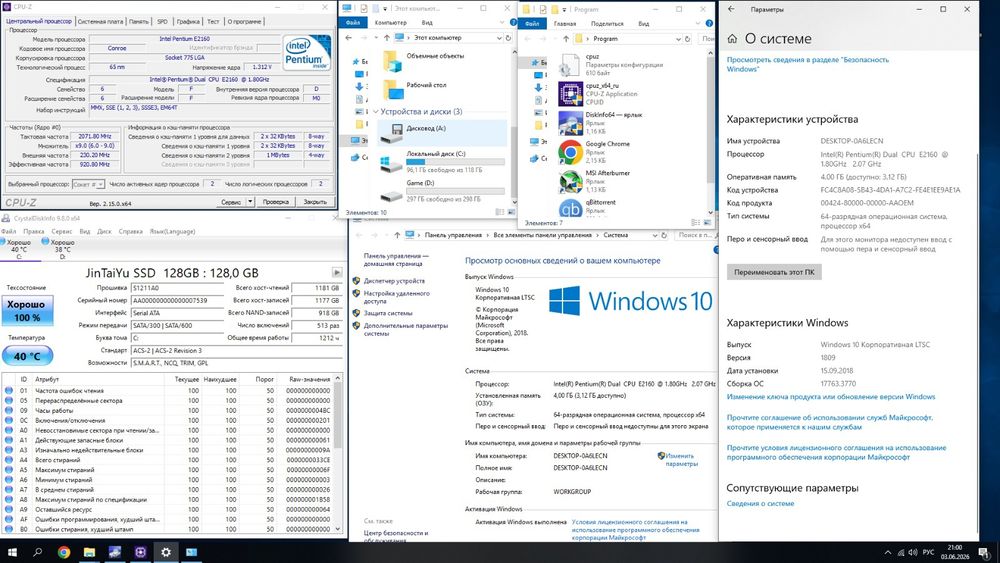
Task: Click the 40 °C temperature indicator
Action: click(x=27, y=356)
